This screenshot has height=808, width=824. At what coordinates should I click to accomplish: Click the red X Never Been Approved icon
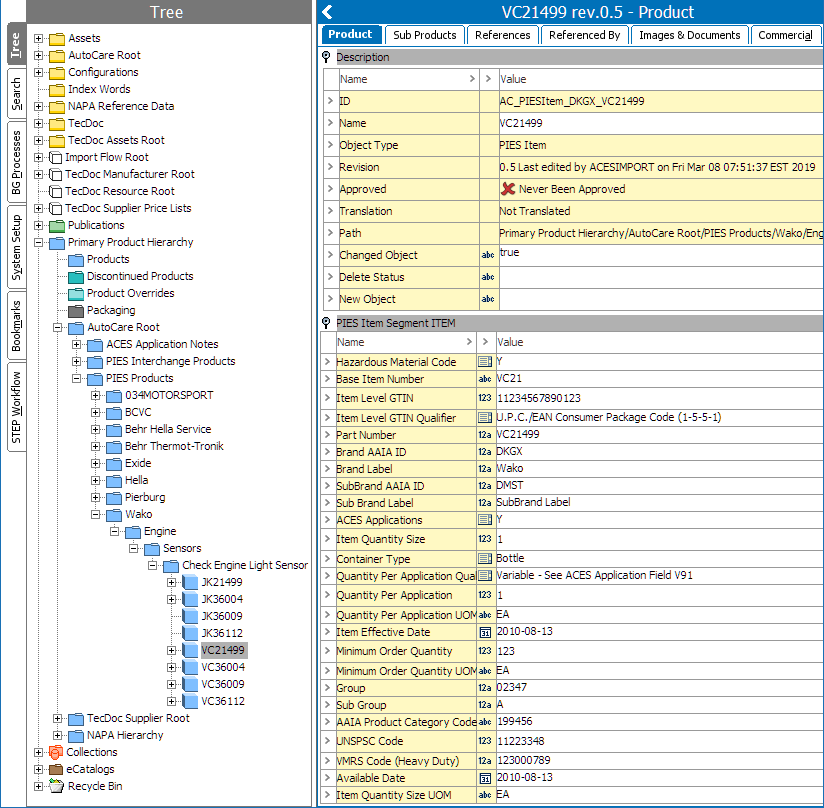pos(509,189)
